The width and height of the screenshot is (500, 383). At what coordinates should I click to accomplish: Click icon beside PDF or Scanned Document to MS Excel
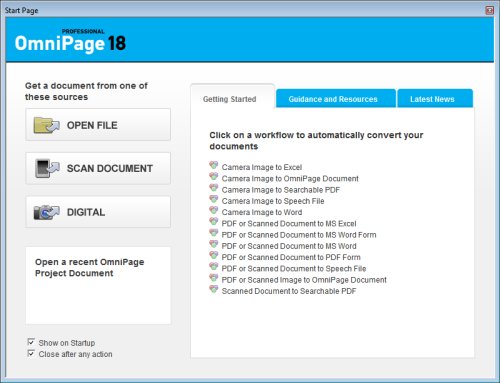pos(213,222)
